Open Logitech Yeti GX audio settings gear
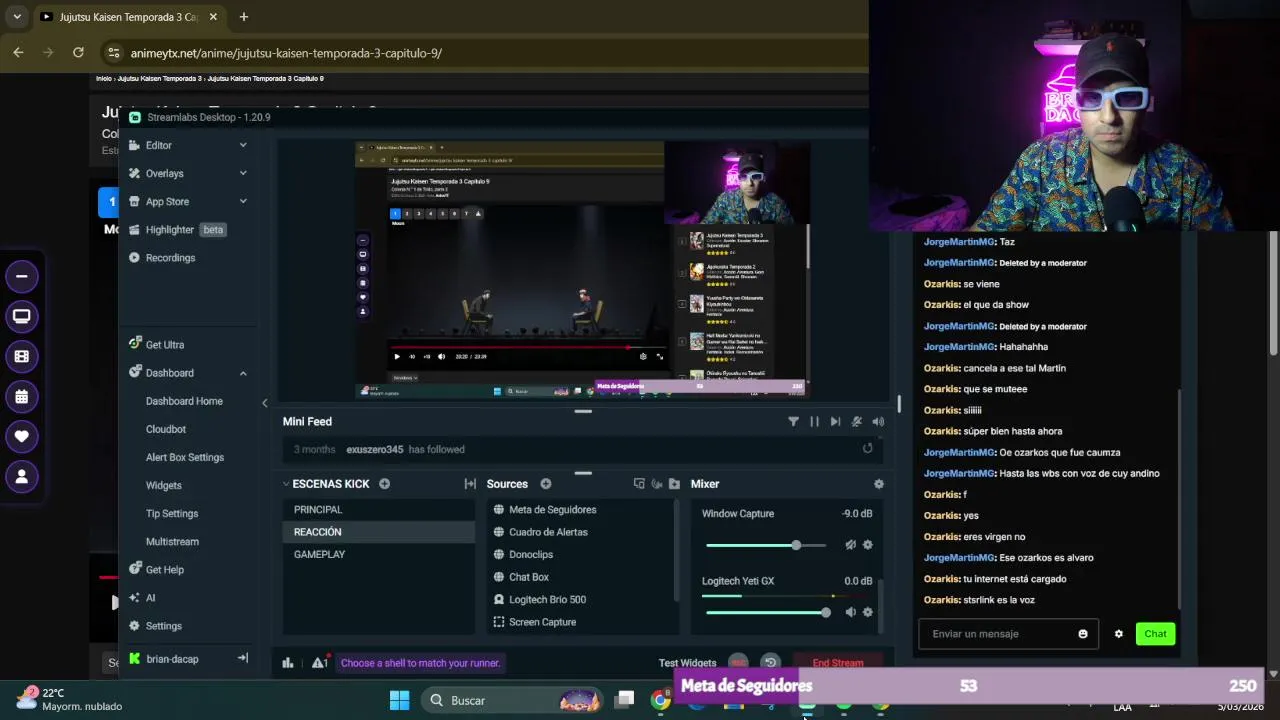This screenshot has height=720, width=1280. (867, 612)
